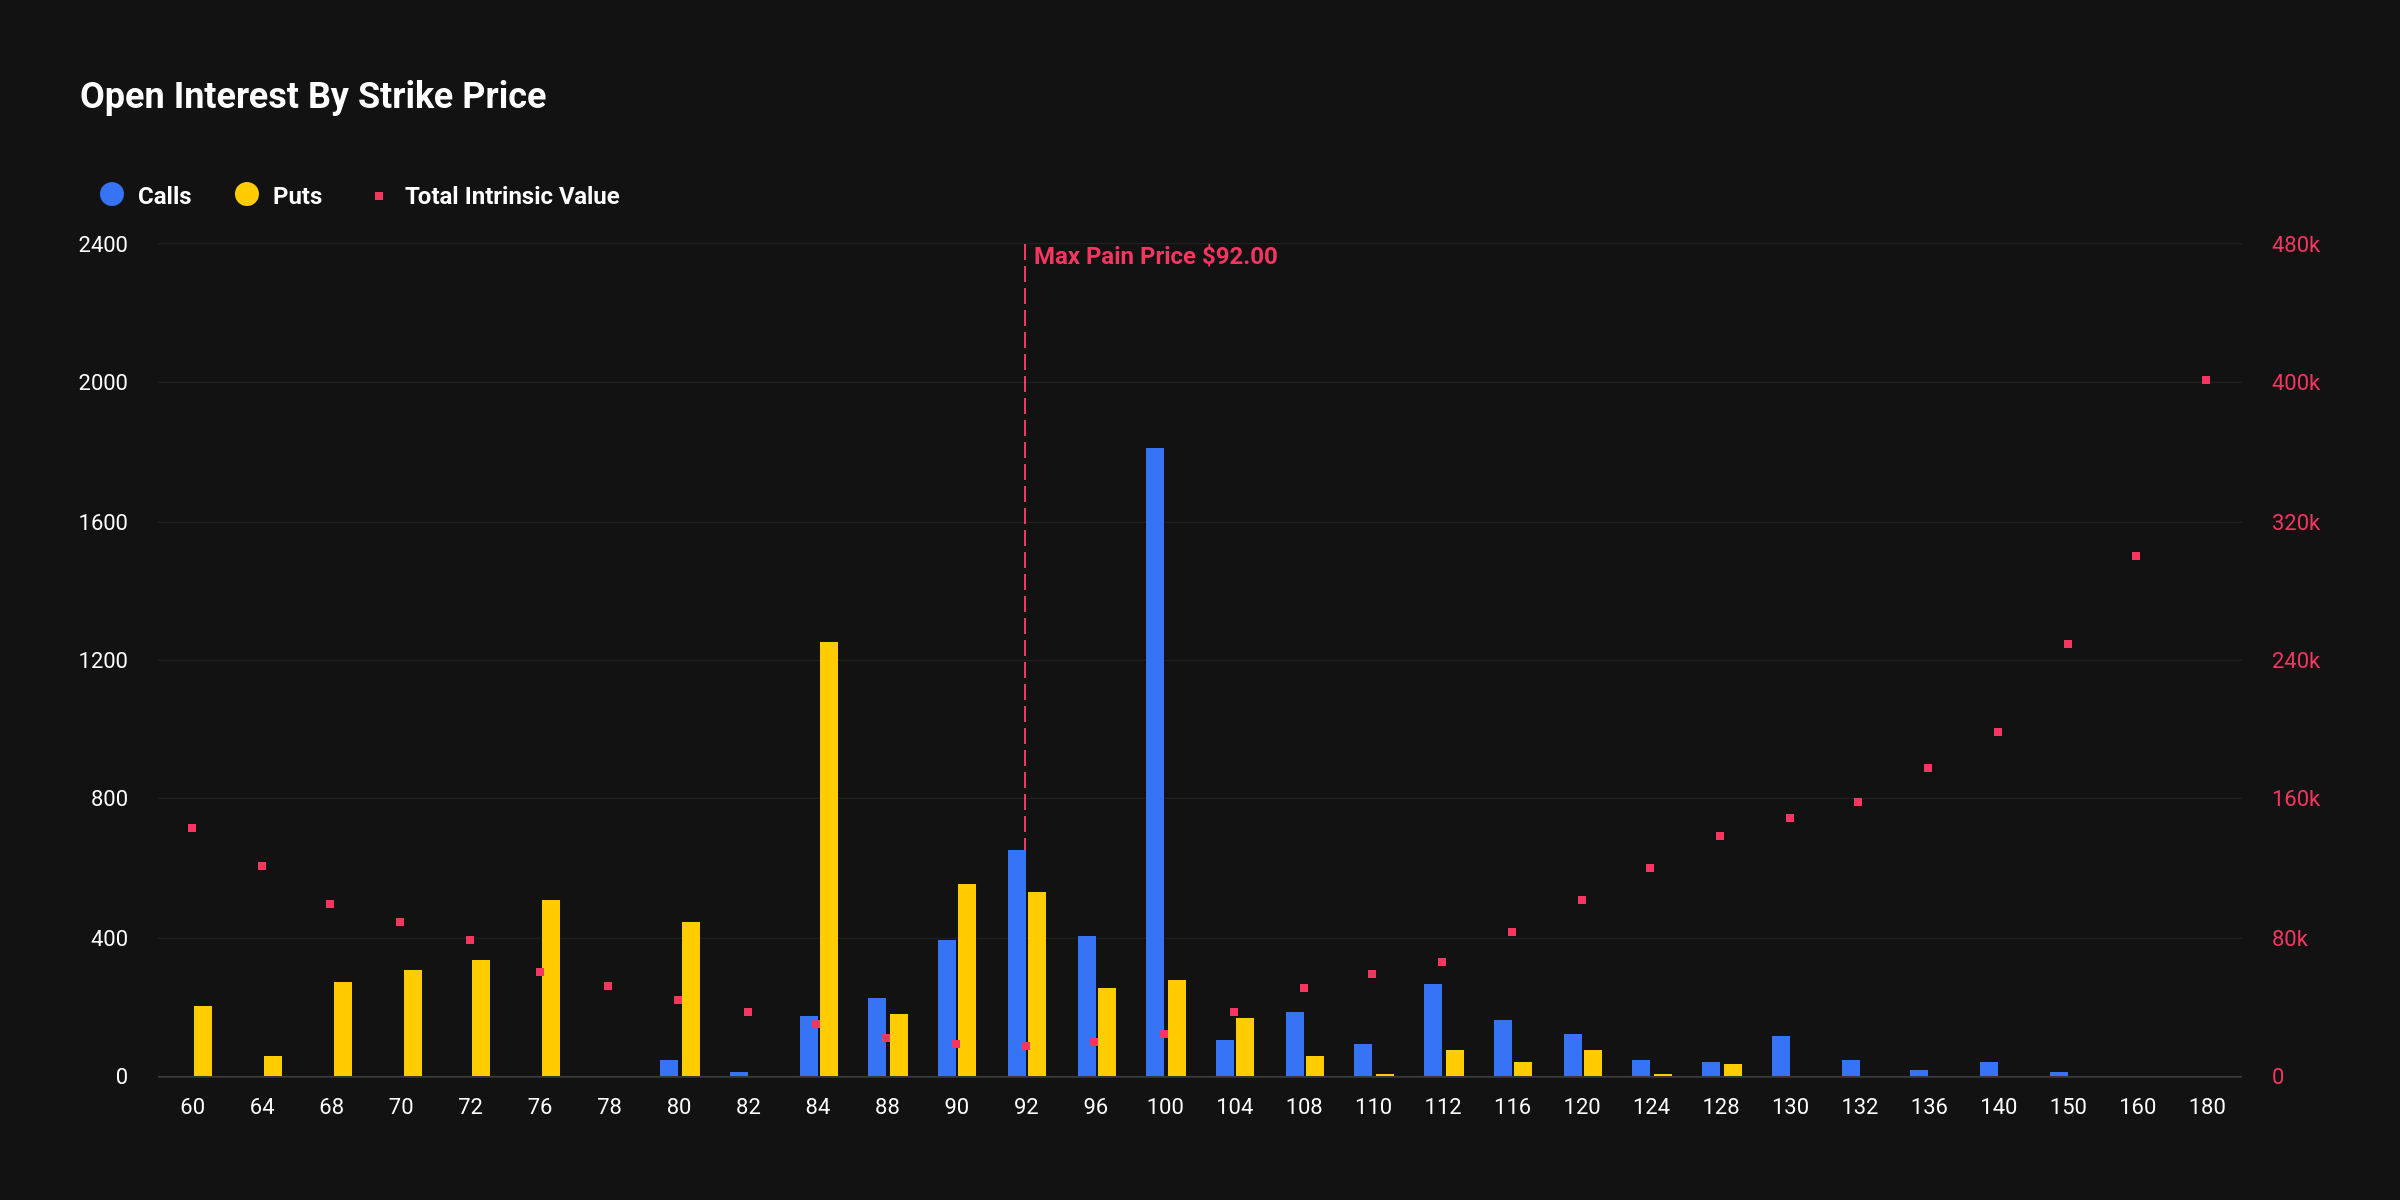Click the blue calls bar at strike 130
The width and height of the screenshot is (2400, 1200).
click(1781, 1056)
